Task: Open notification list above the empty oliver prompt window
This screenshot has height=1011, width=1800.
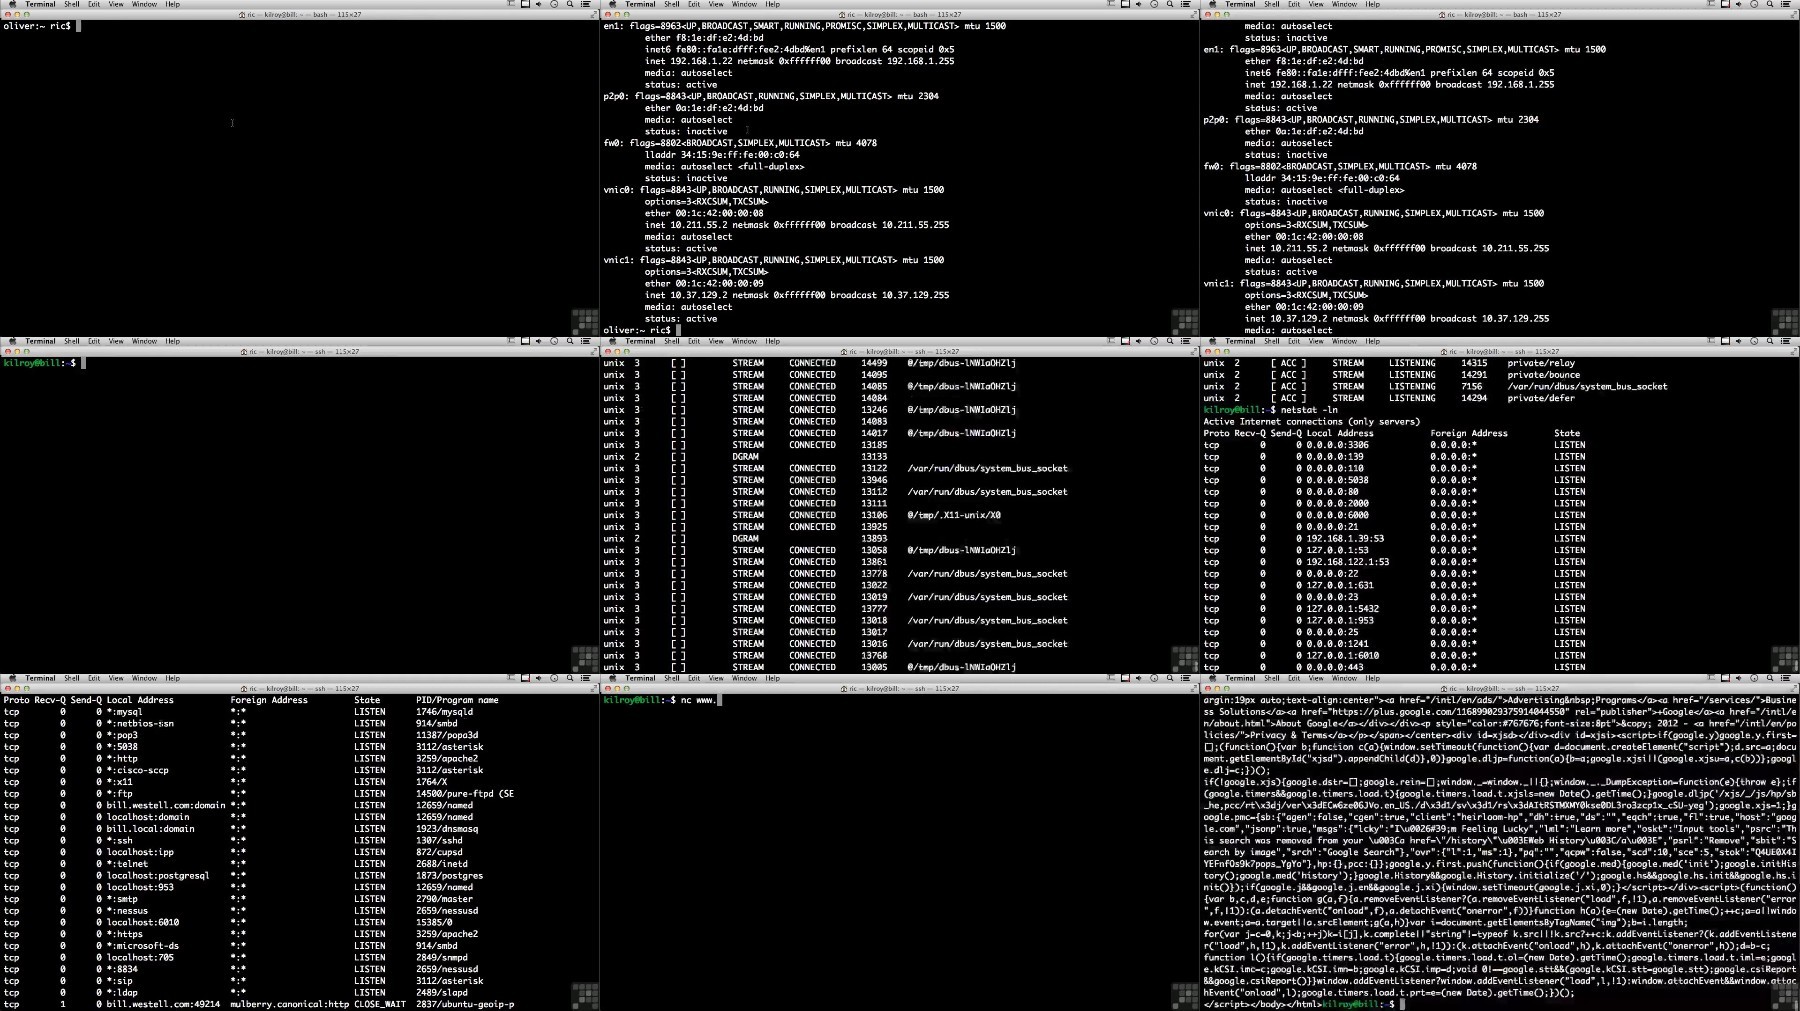Action: [x=586, y=4]
